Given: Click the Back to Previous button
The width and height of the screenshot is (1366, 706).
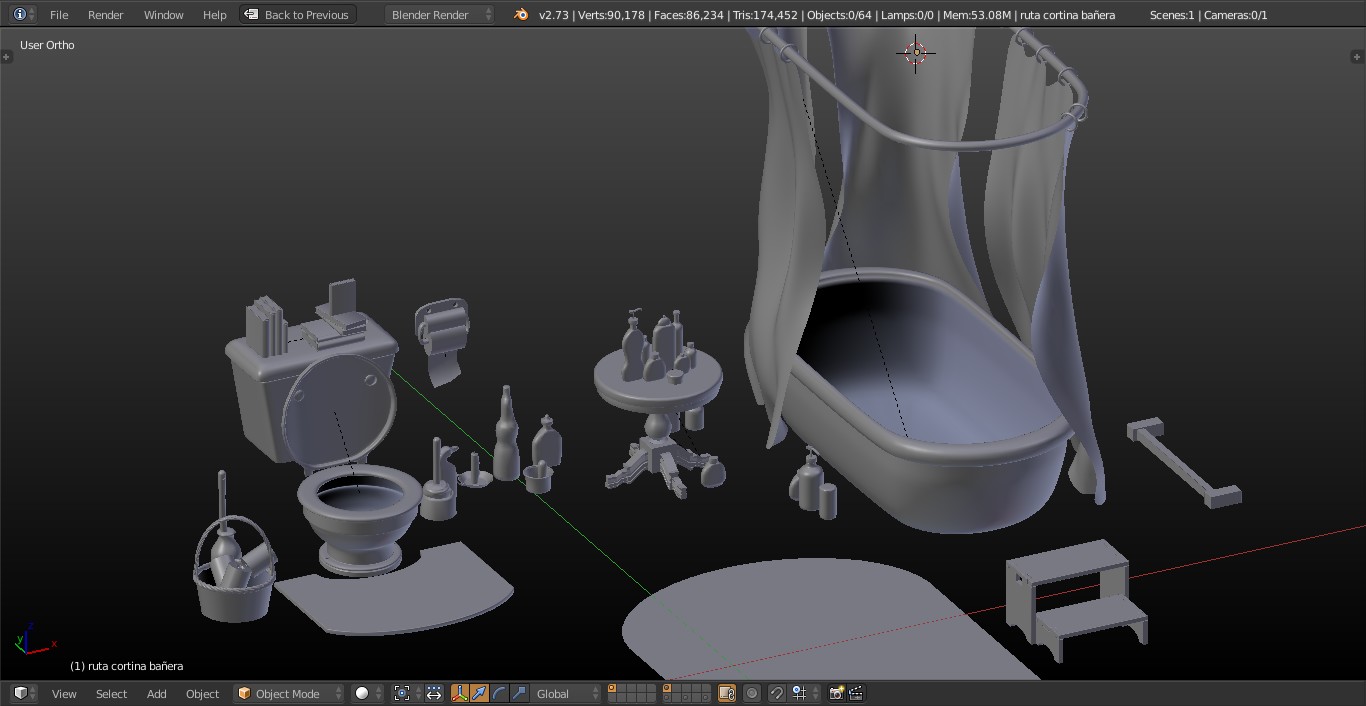Looking at the screenshot, I should pos(298,14).
